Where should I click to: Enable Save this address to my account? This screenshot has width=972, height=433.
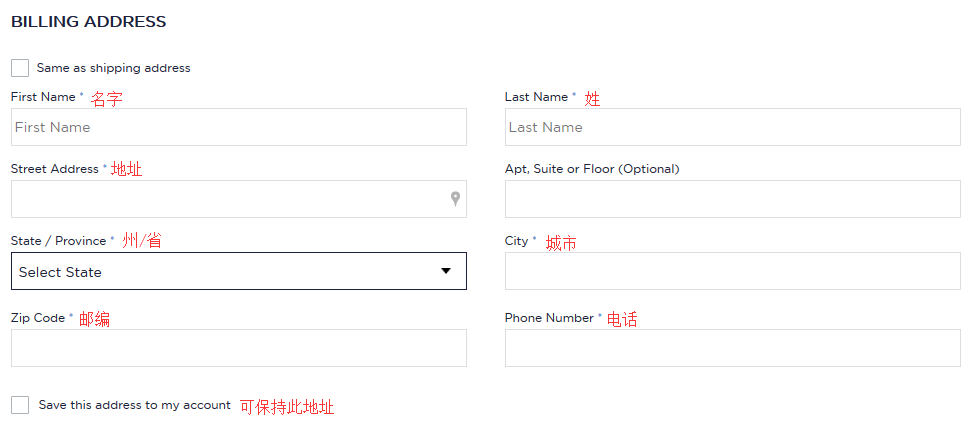[x=20, y=405]
